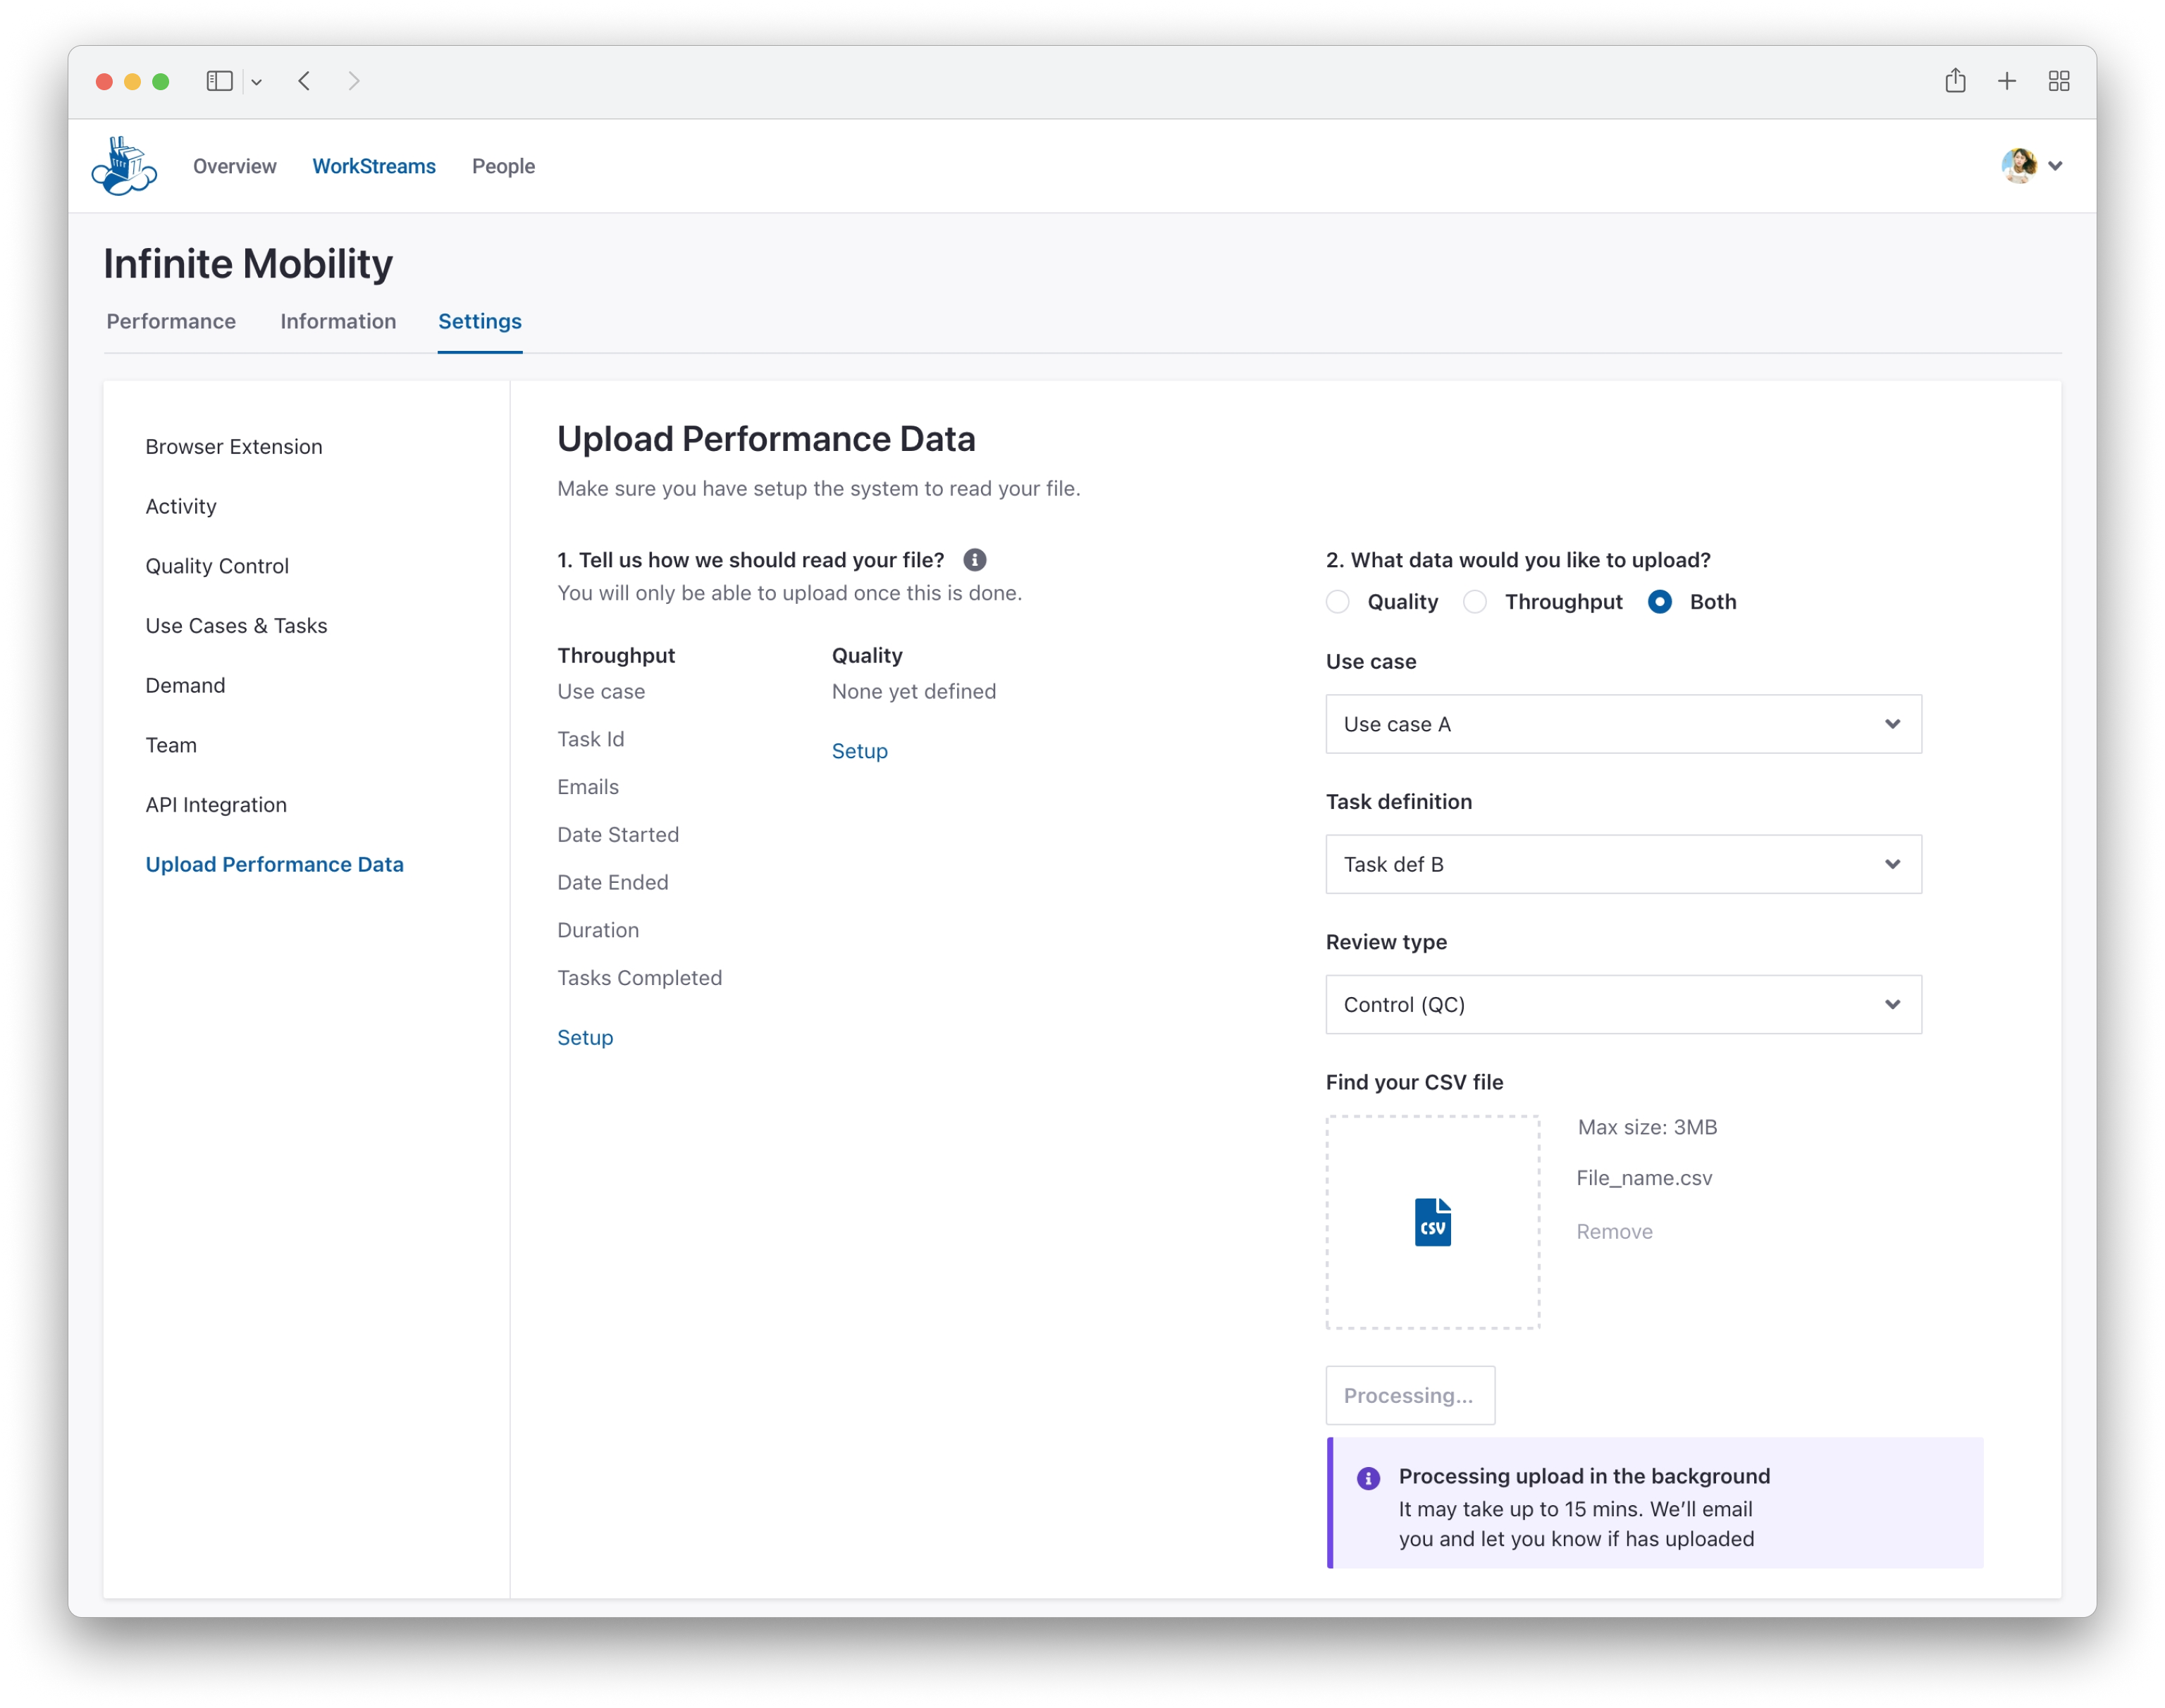Open API Integration settings
2165x1708 pixels.
(x=216, y=805)
